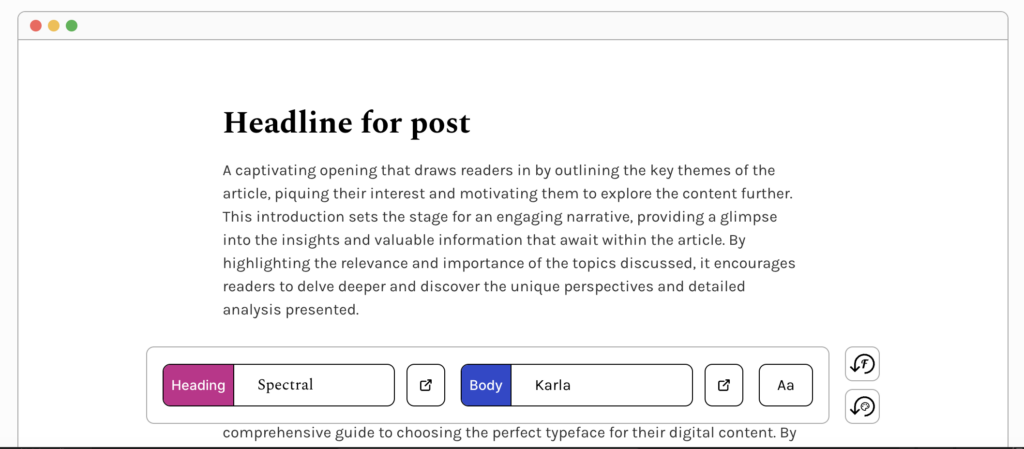Click the Aa typography button
The height and width of the screenshot is (449, 1024).
[785, 385]
